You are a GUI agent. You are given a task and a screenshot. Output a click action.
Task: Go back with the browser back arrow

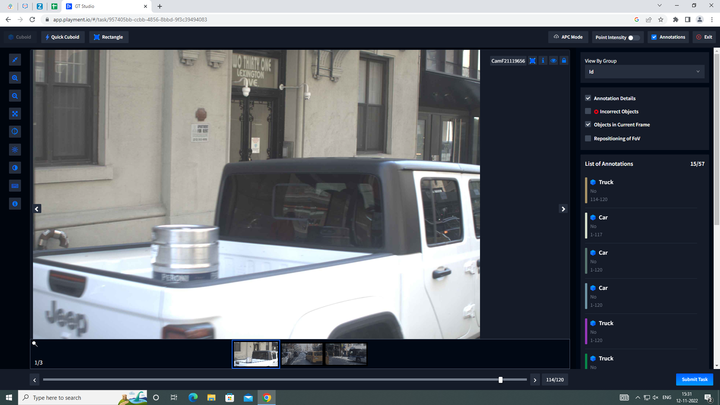8,20
